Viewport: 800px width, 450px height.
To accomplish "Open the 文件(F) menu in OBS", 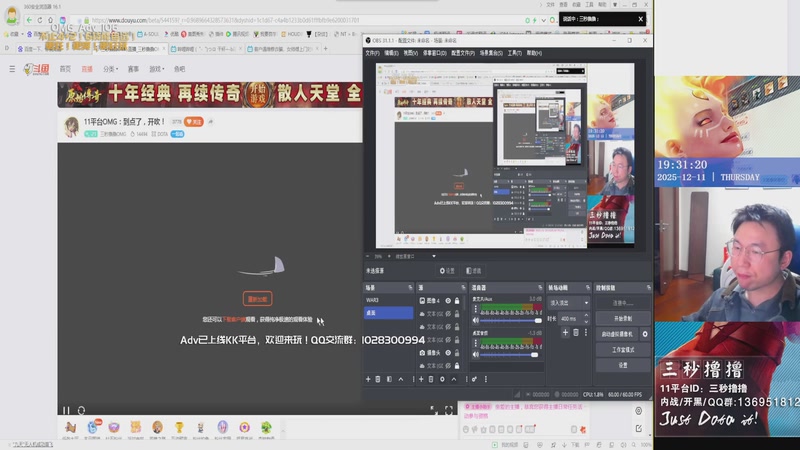I will [x=372, y=53].
